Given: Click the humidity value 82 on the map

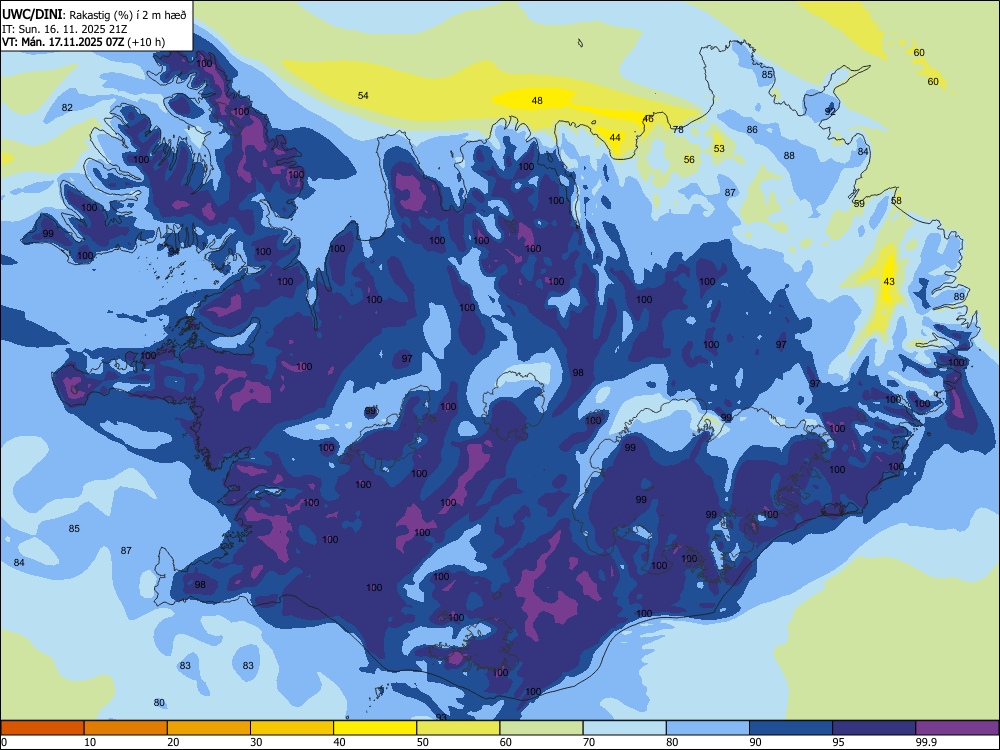Looking at the screenshot, I should (67, 107).
